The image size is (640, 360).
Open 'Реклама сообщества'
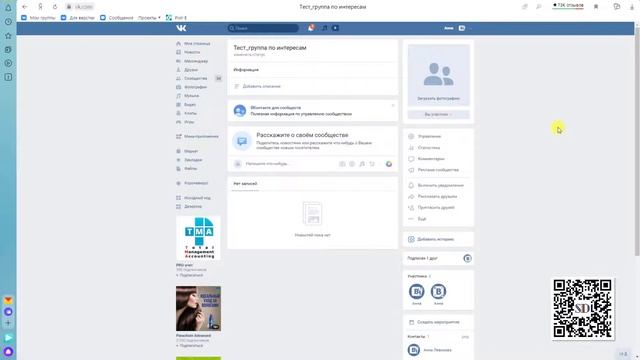tap(433, 170)
